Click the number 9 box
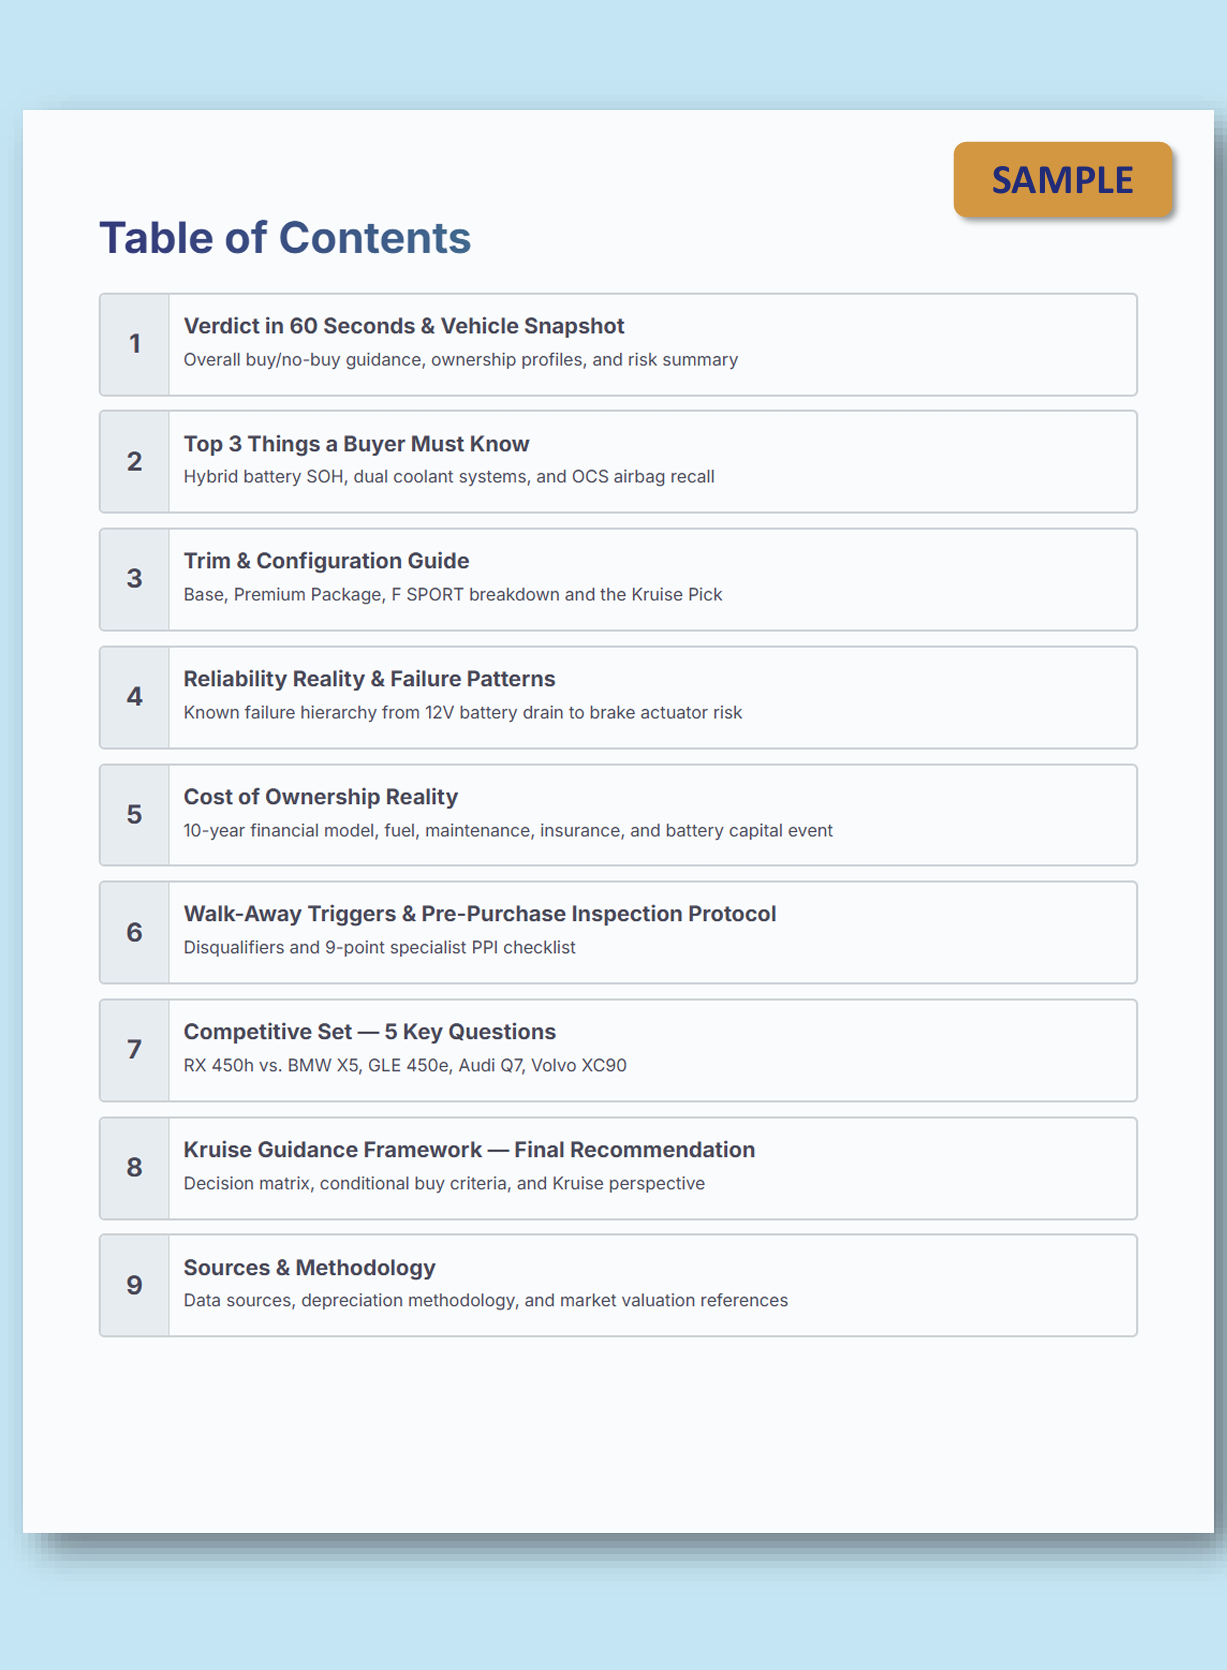Screen dimensions: 1227x1670 point(135,1285)
